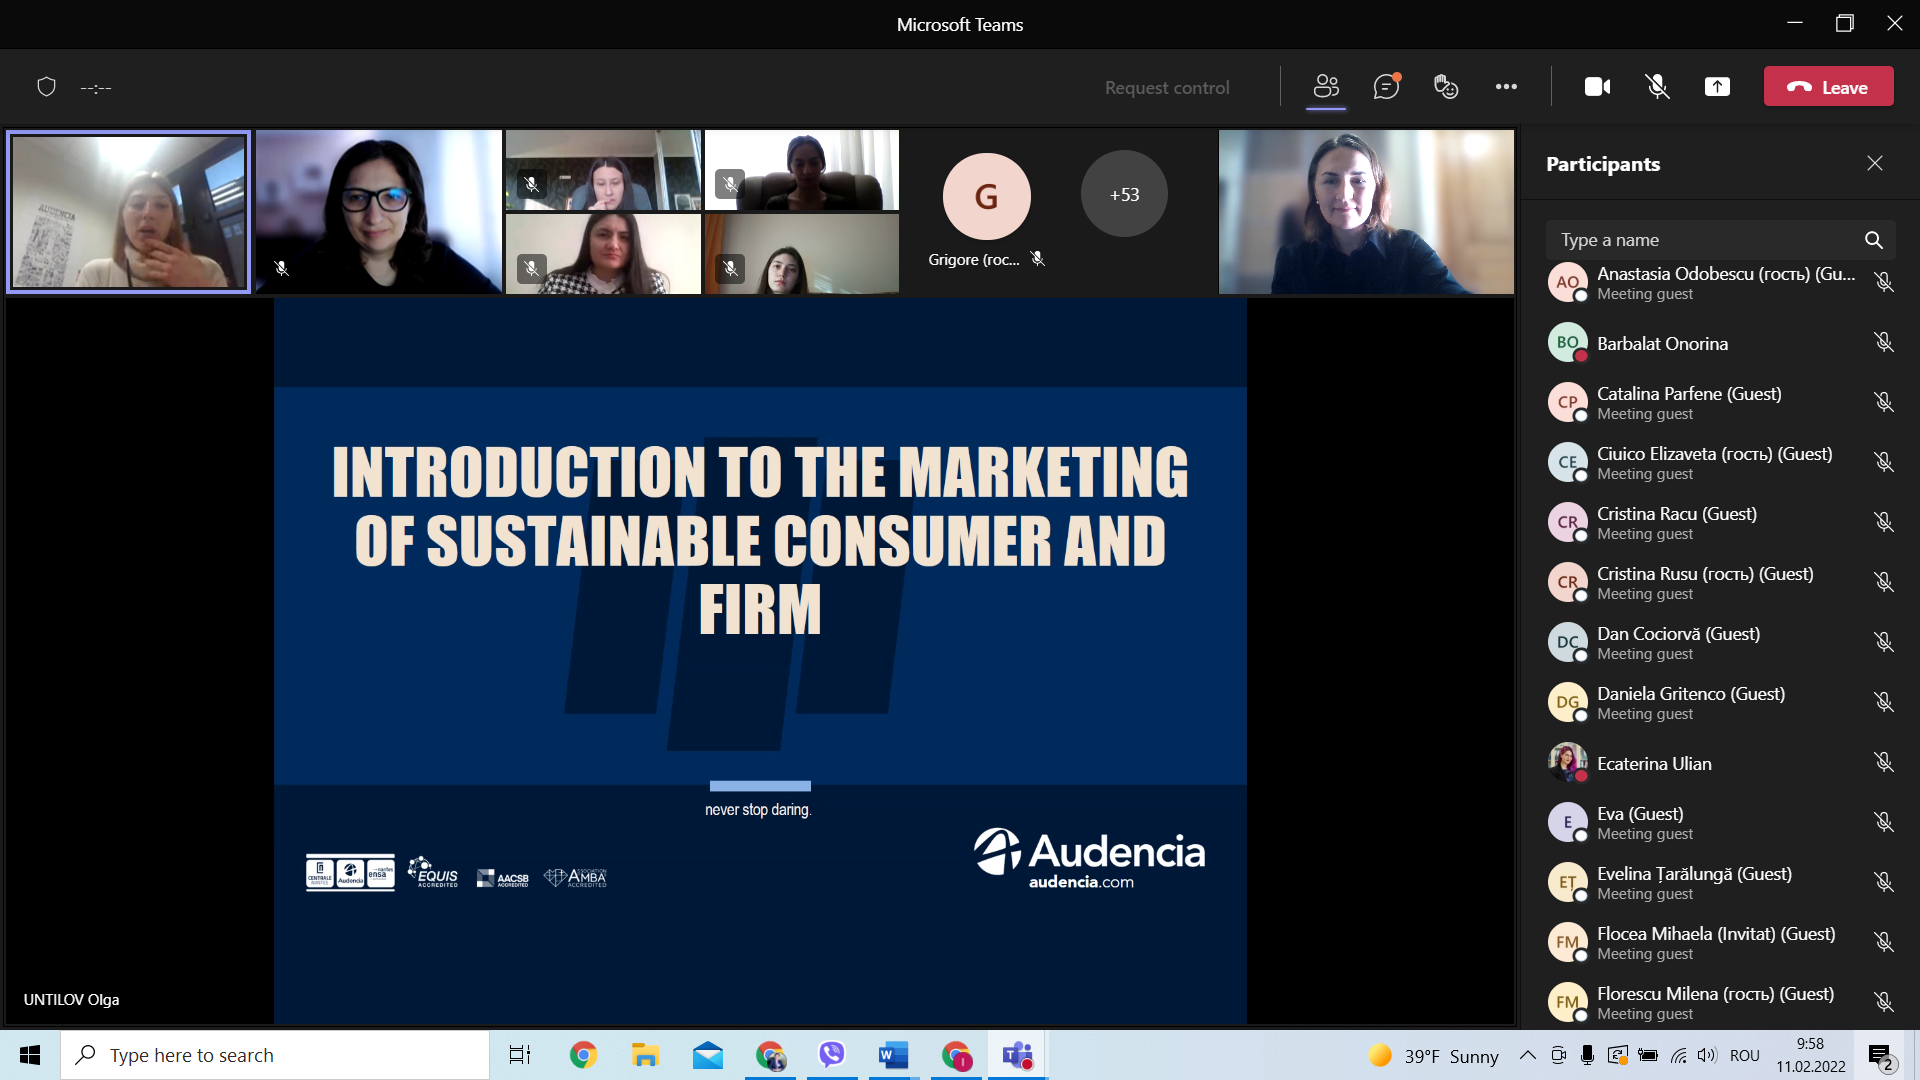The width and height of the screenshot is (1920, 1080).
Task: Click the shield security icon
Action: pos(46,87)
